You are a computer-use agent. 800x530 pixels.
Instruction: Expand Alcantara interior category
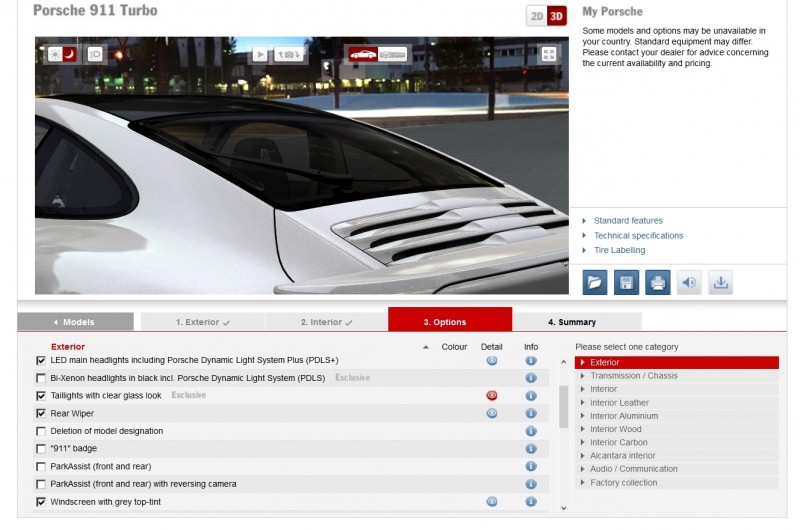pos(677,456)
